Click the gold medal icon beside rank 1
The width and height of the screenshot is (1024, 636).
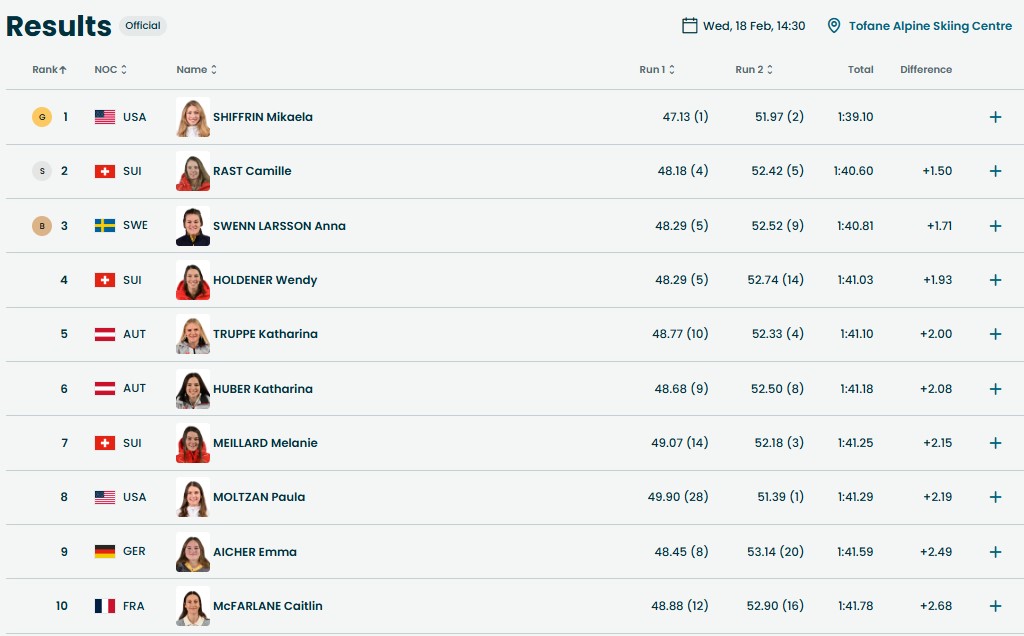click(x=41, y=117)
